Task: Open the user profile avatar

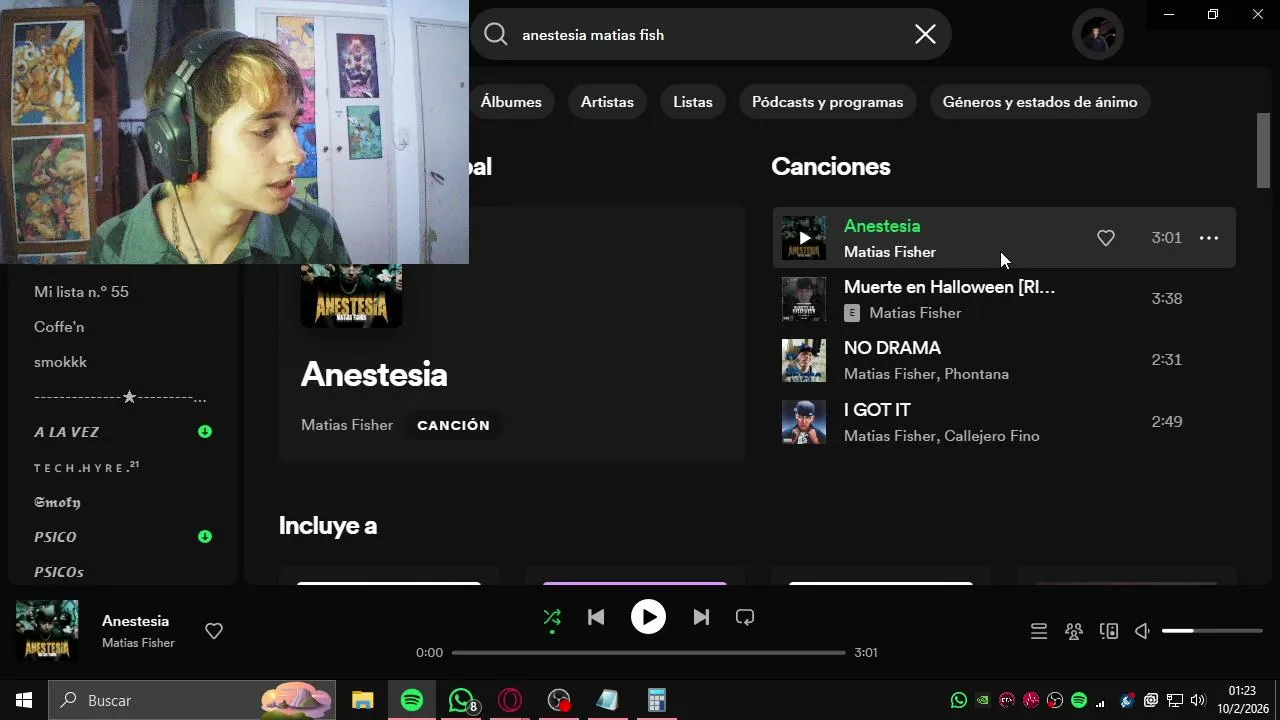Action: 1098,35
